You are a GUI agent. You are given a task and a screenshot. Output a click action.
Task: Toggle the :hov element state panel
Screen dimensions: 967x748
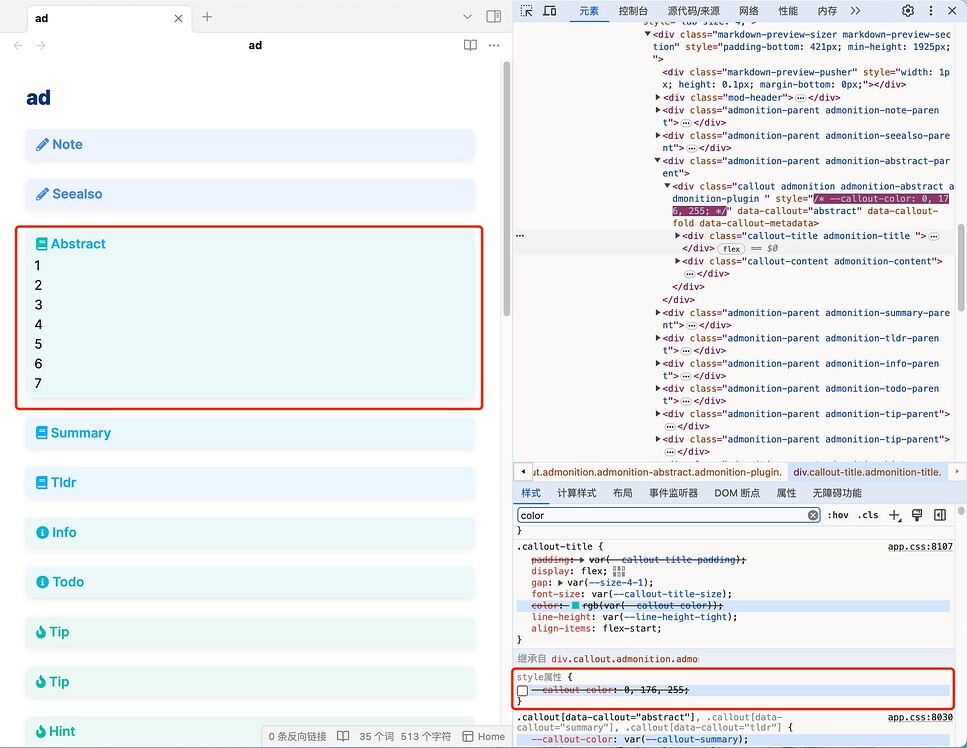[x=838, y=515]
